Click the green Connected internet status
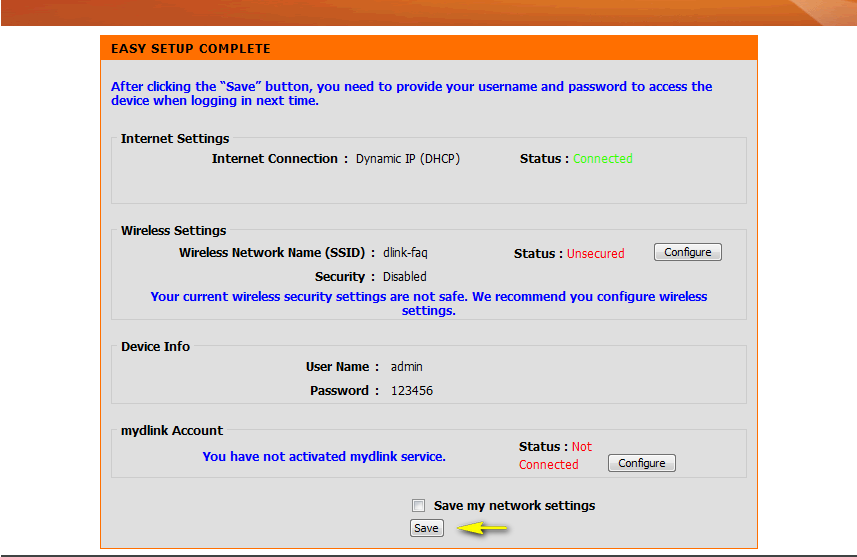Screen dimensions: 857x557 click(602, 159)
